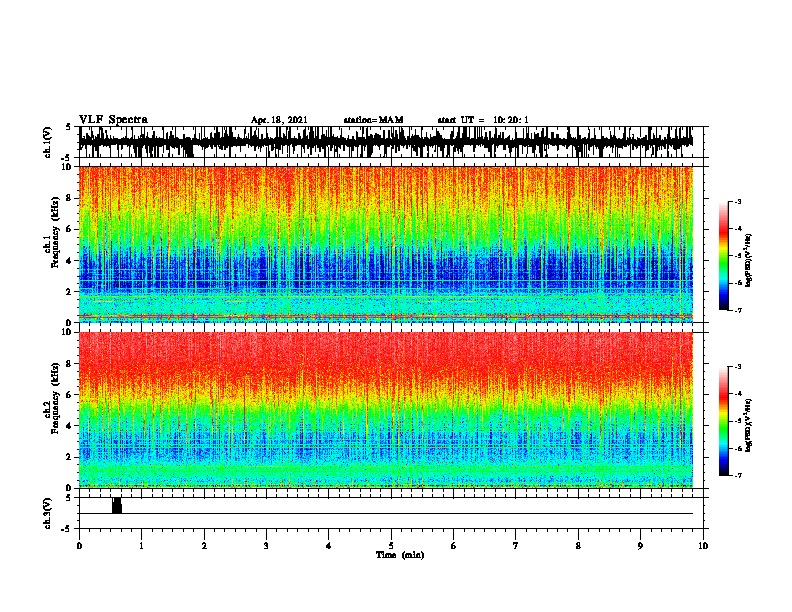Click the ch.1 color scale bar
Screen dimensions: 792x612
pos(724,256)
